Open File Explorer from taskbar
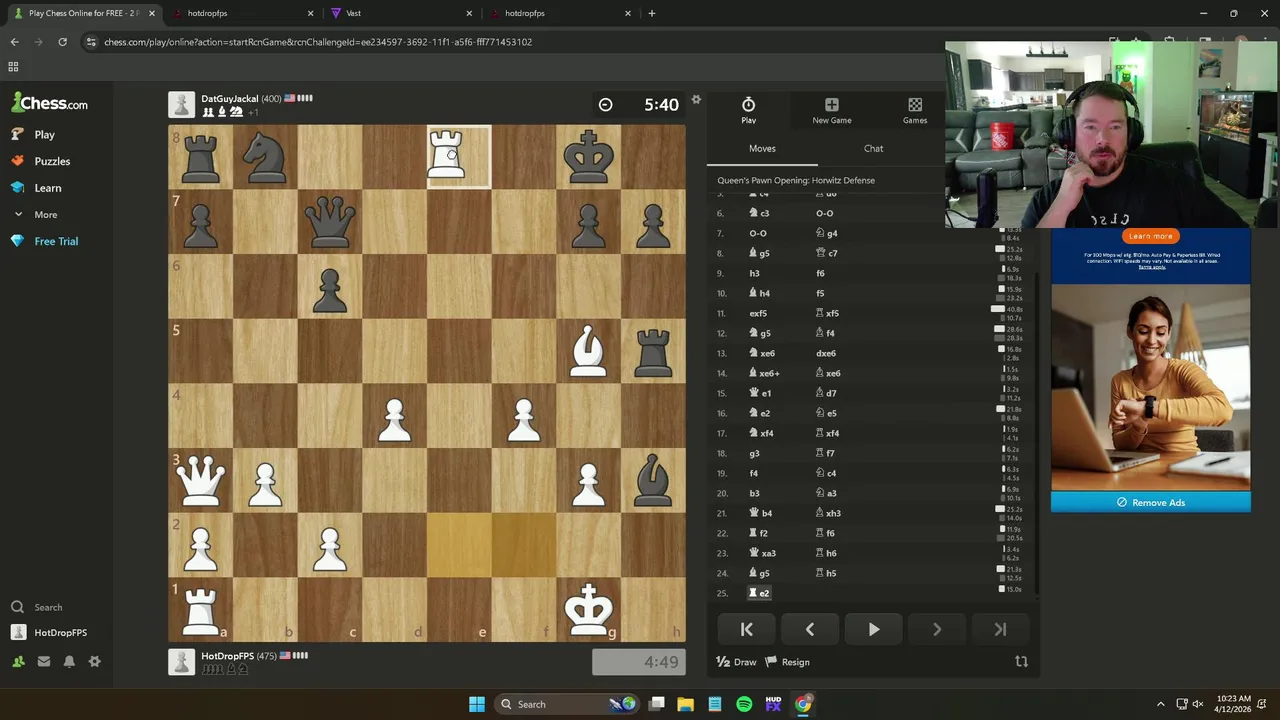 click(x=686, y=704)
